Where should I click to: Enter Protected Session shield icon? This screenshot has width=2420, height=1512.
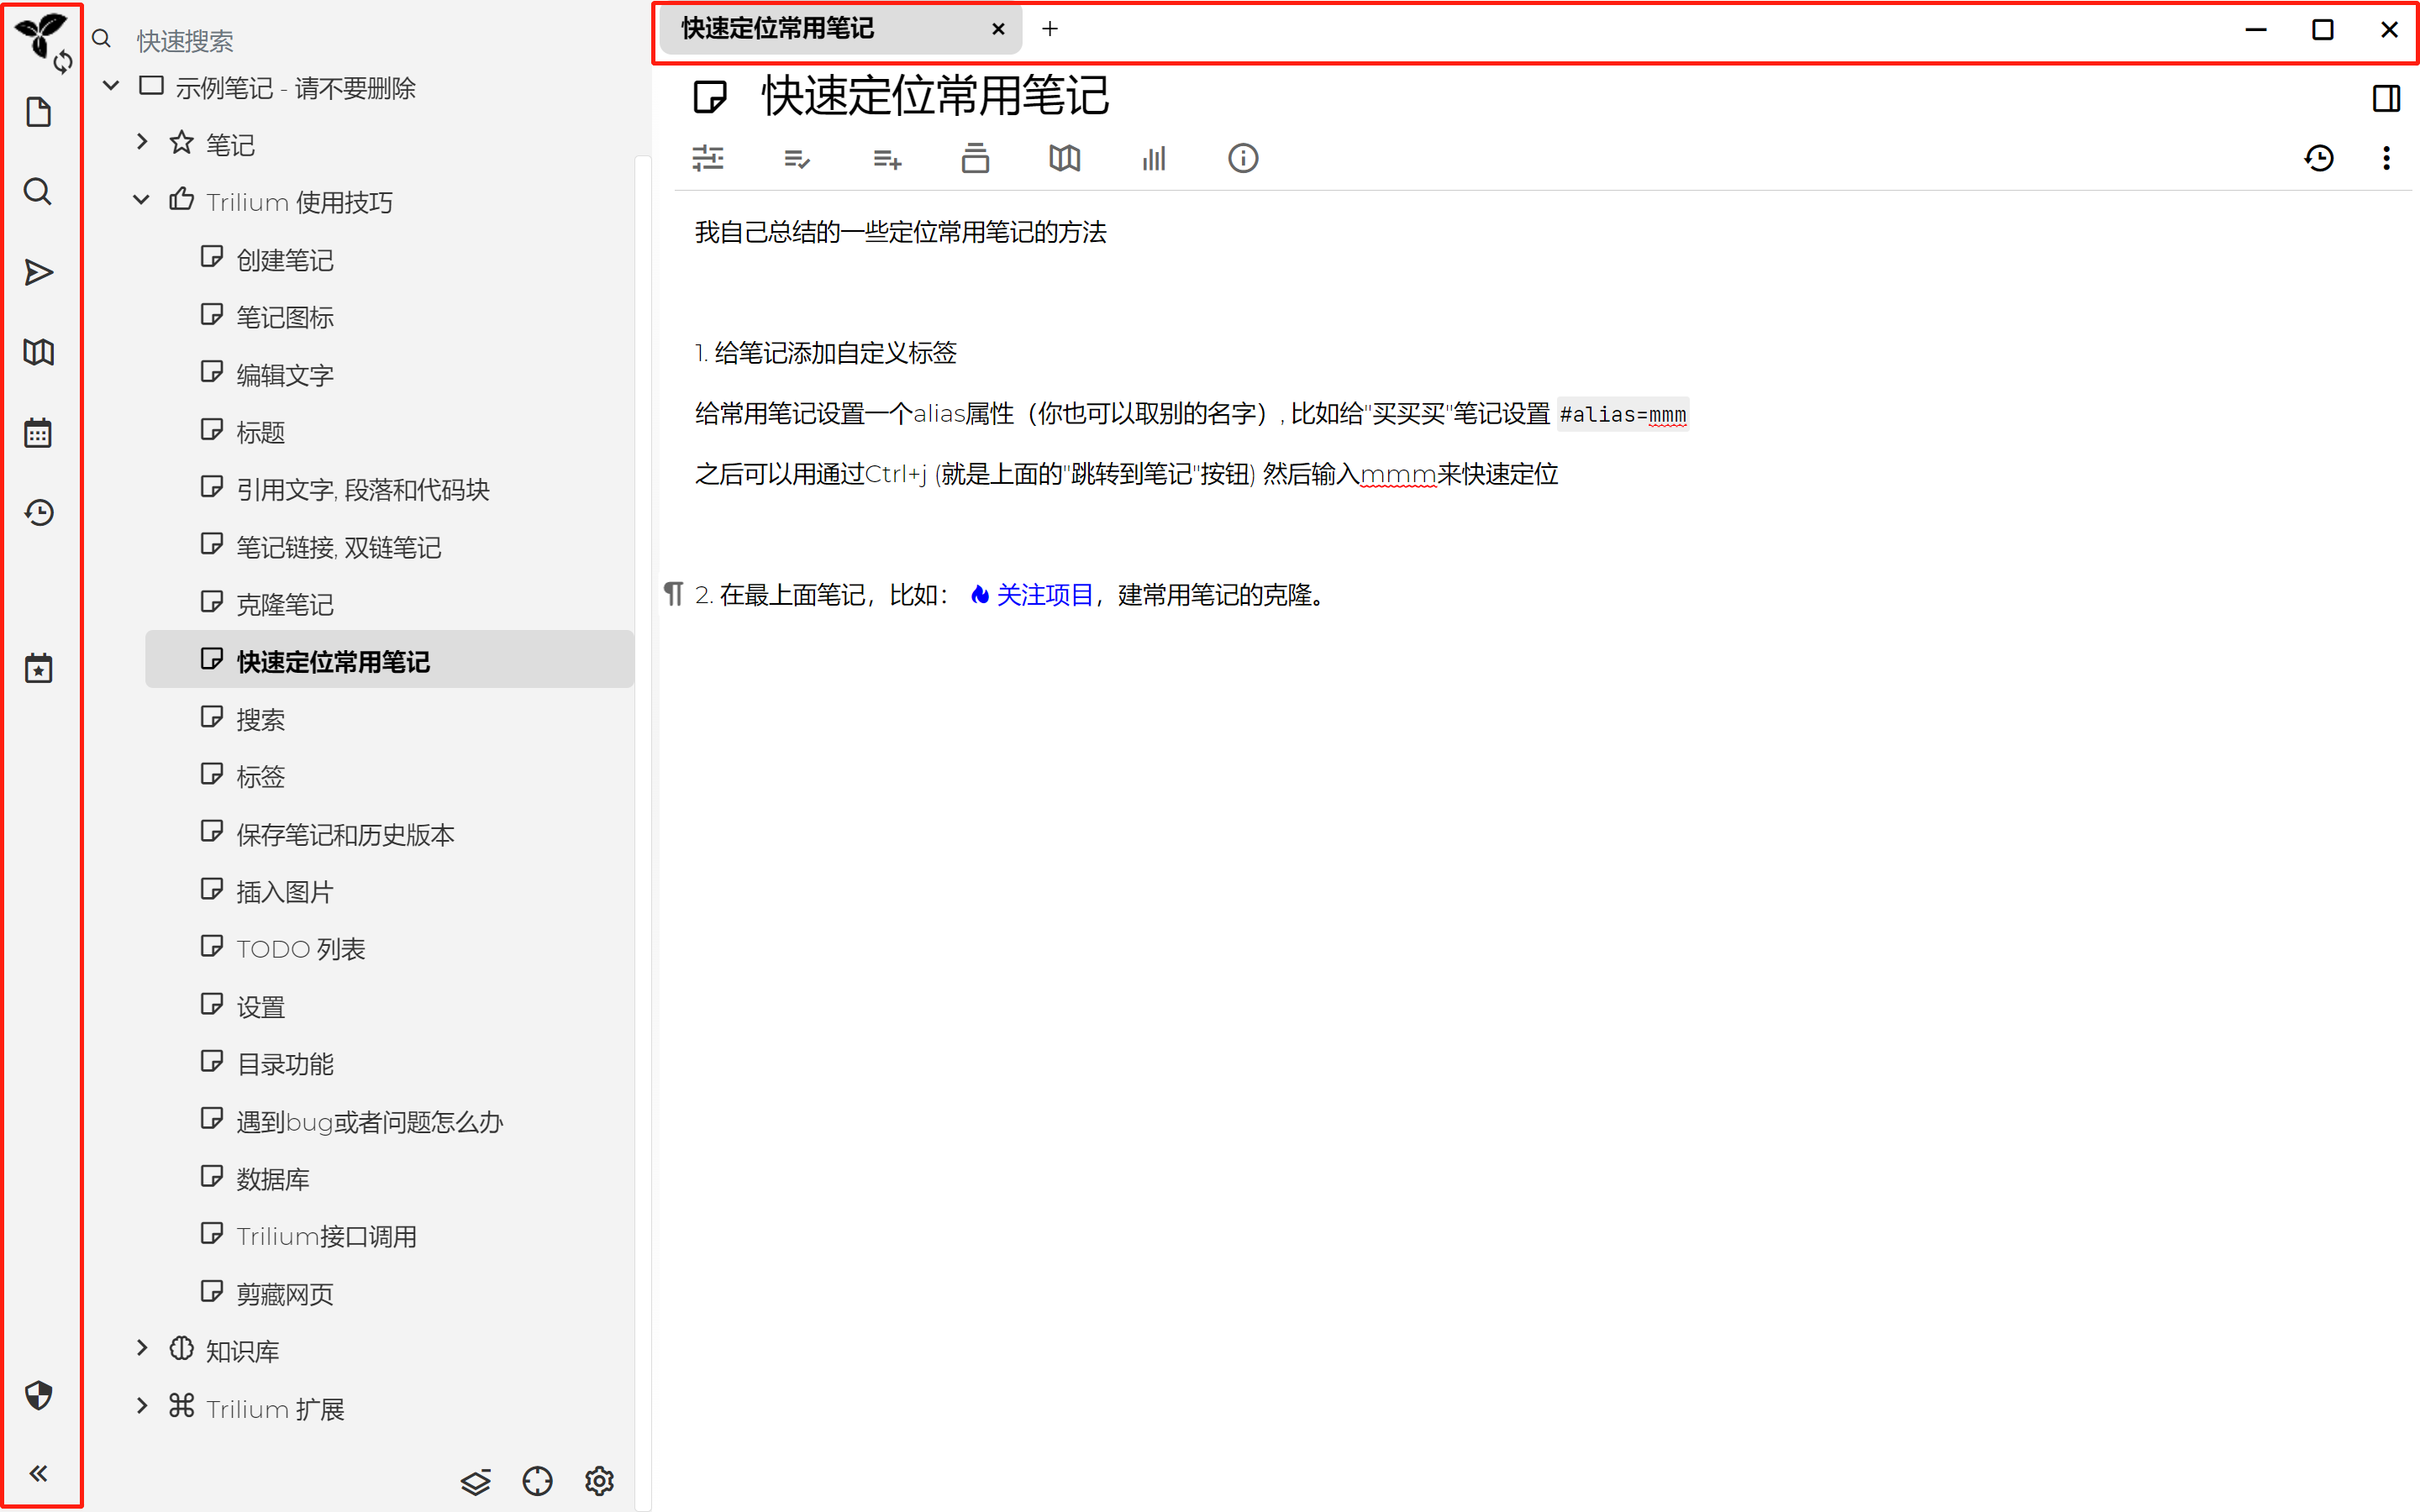point(38,1396)
